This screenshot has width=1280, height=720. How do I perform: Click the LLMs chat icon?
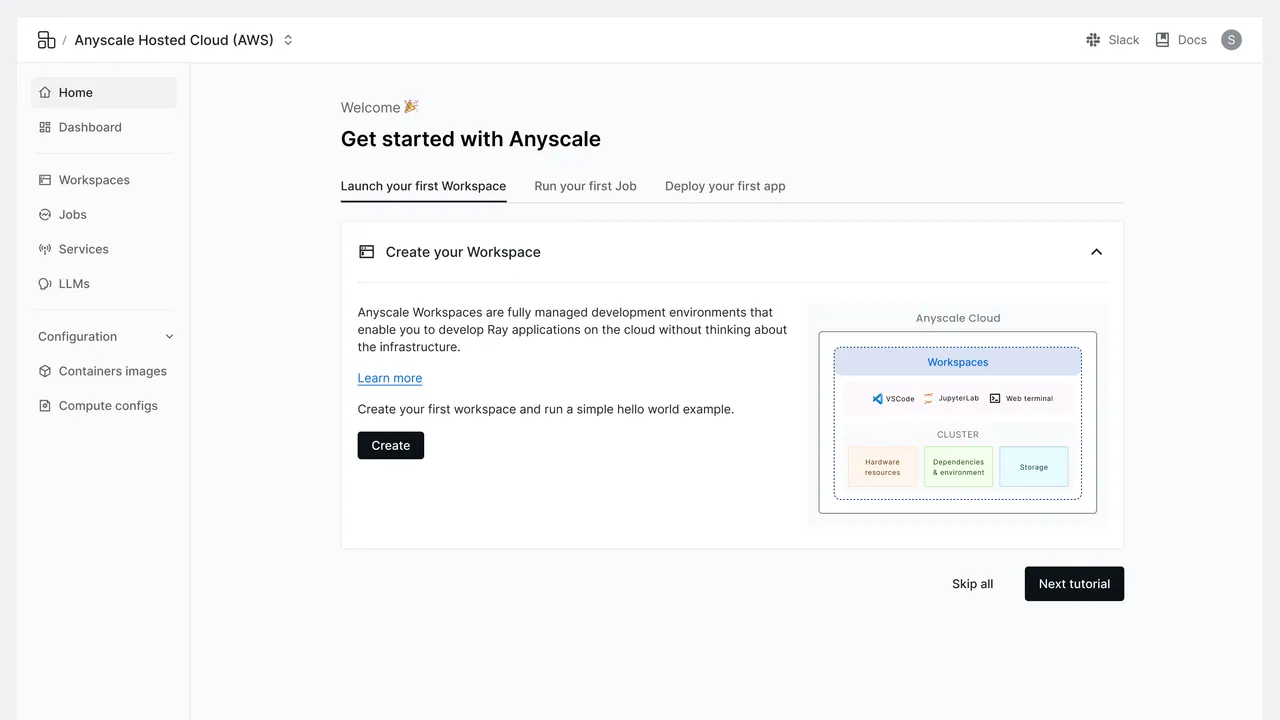(x=45, y=284)
